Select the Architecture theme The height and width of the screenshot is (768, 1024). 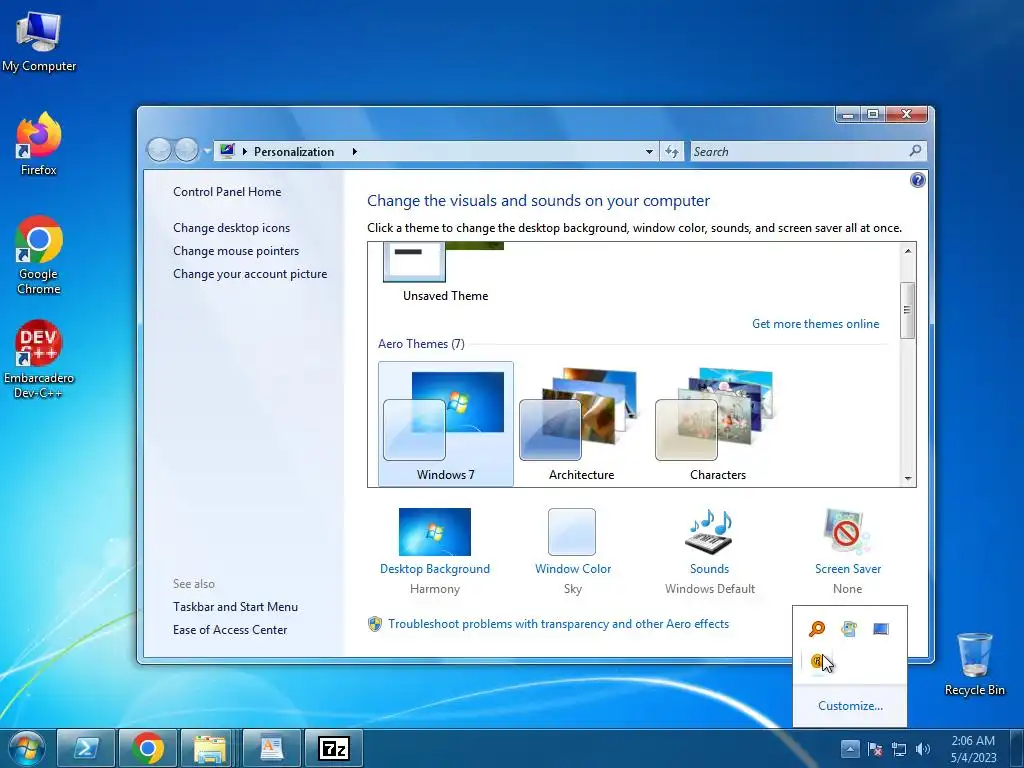[x=581, y=424]
